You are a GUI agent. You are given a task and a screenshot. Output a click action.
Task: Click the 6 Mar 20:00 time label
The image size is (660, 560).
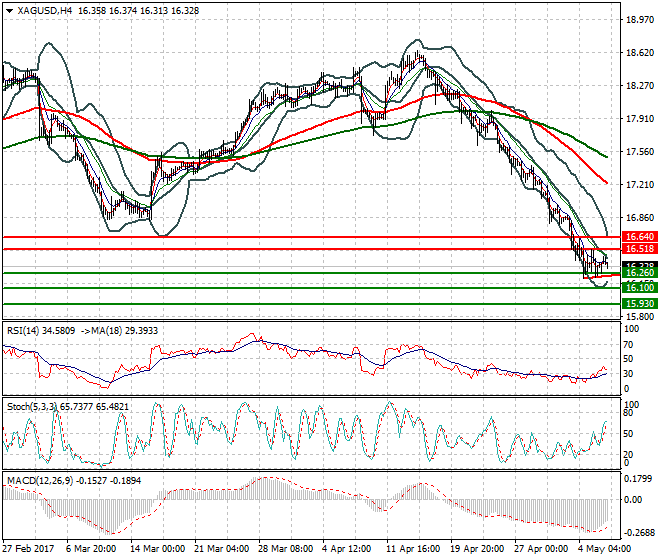click(x=91, y=549)
